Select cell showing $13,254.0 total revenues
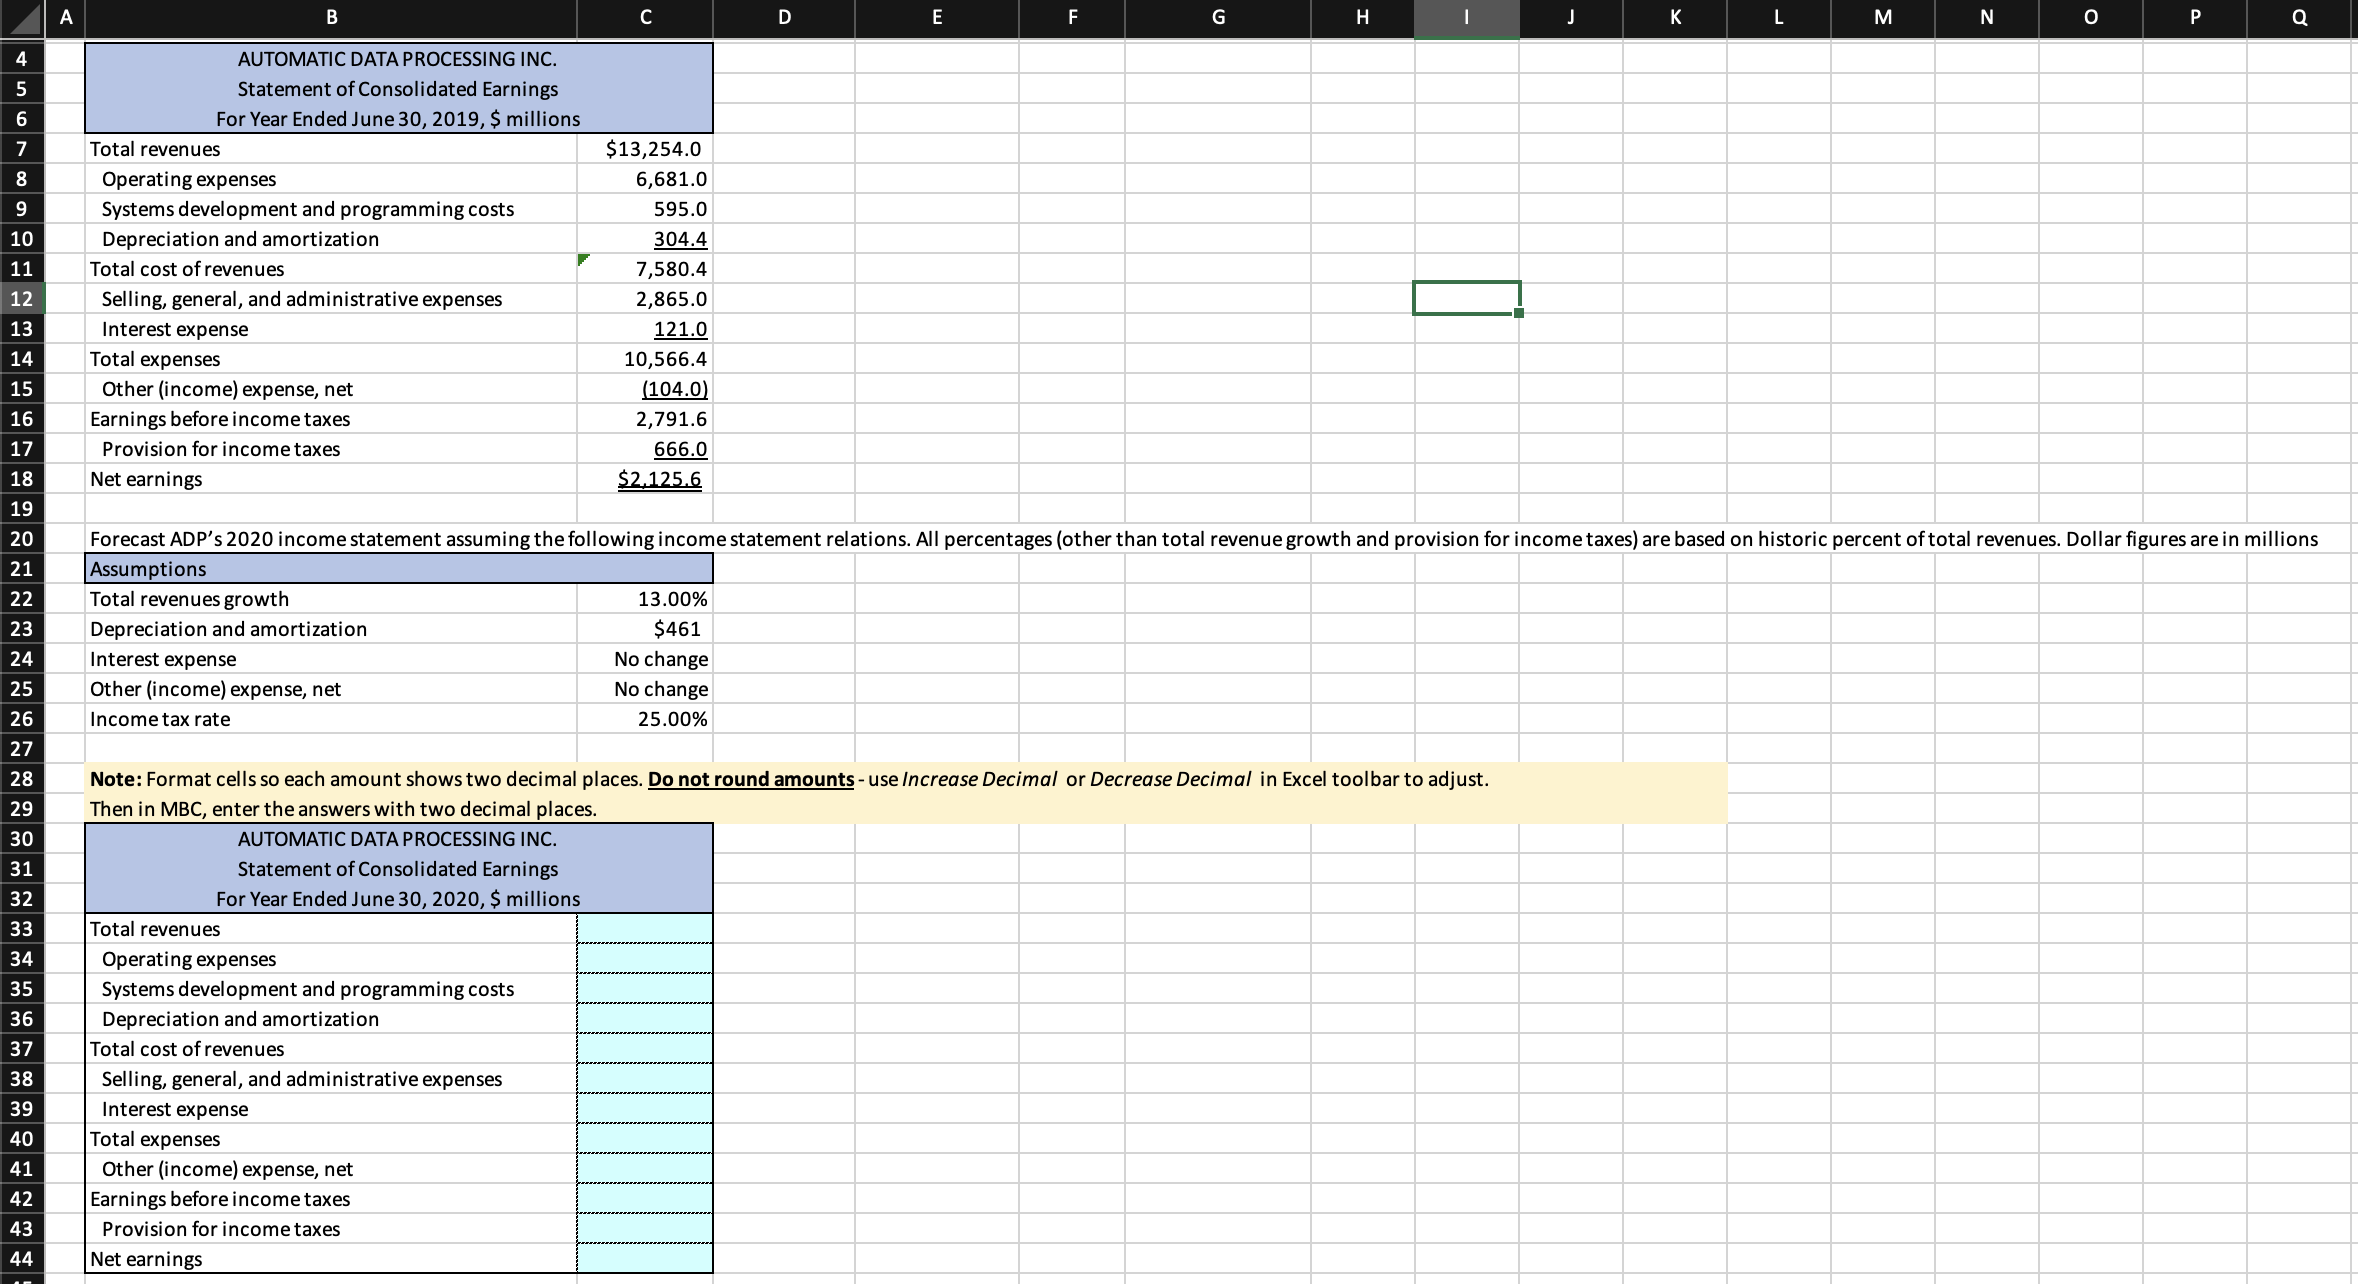2358x1284 pixels. pyautogui.click(x=645, y=148)
